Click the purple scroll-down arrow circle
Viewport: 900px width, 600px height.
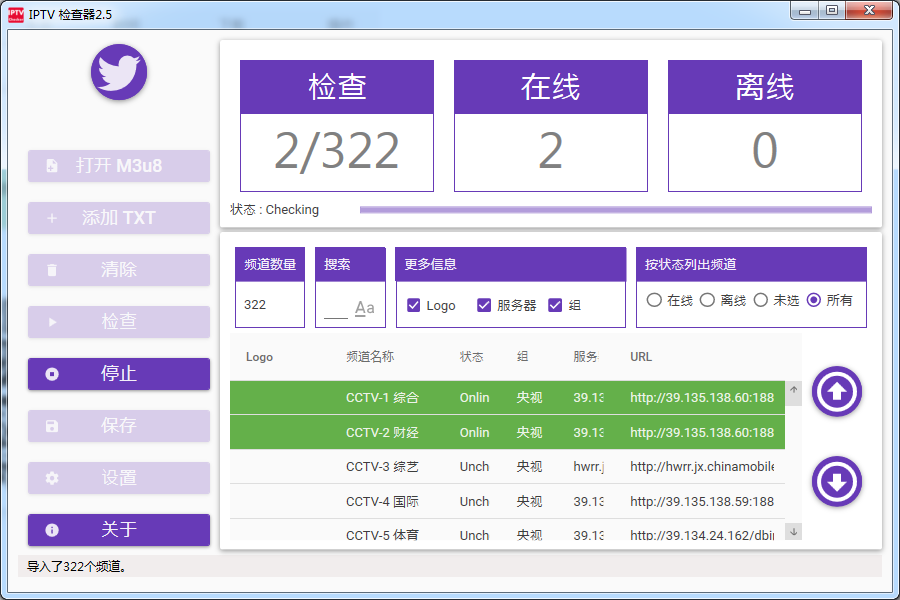point(837,481)
